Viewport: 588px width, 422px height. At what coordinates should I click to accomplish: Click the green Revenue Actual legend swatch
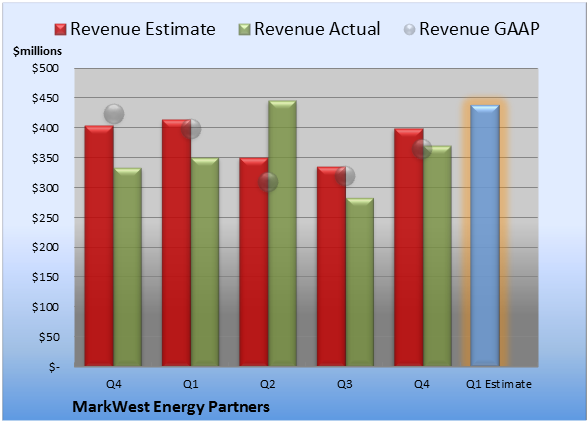click(244, 30)
